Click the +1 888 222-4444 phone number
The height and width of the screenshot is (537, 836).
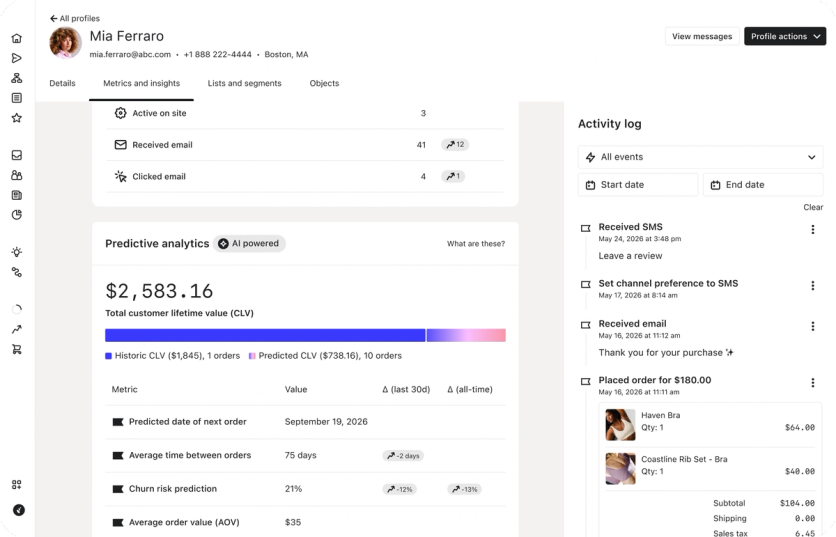218,54
